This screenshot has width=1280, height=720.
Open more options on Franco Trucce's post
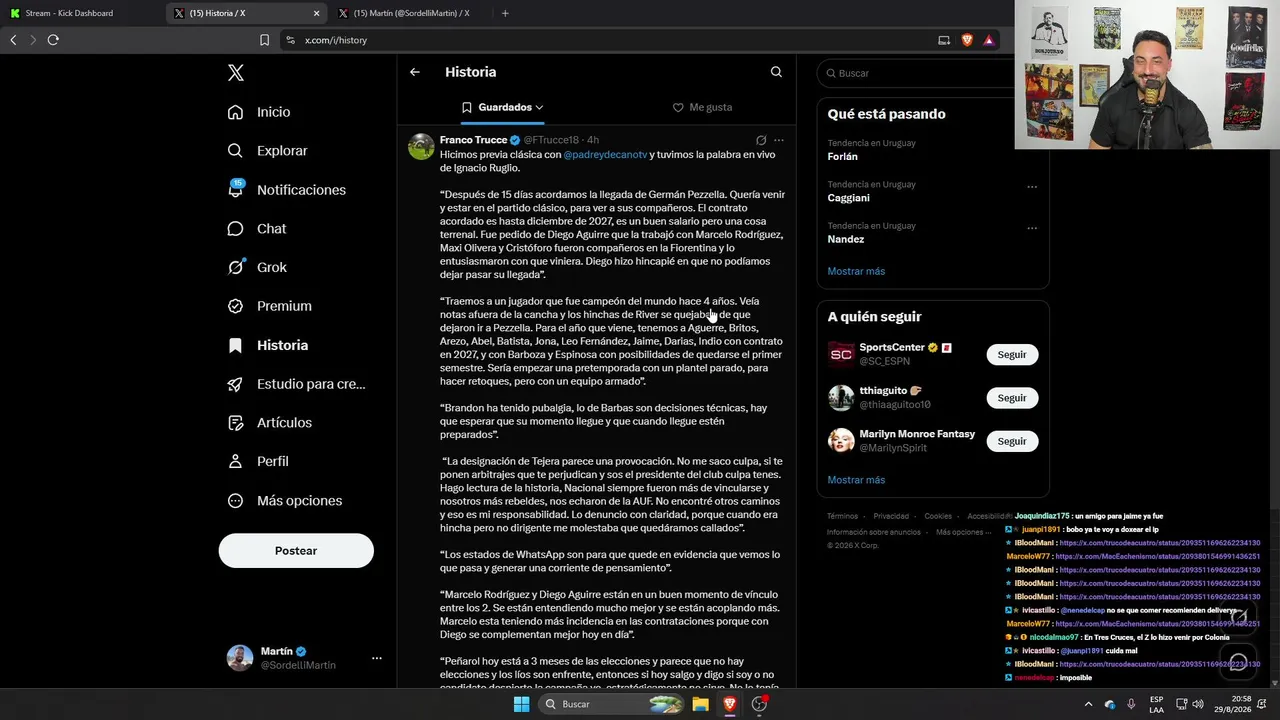point(779,140)
